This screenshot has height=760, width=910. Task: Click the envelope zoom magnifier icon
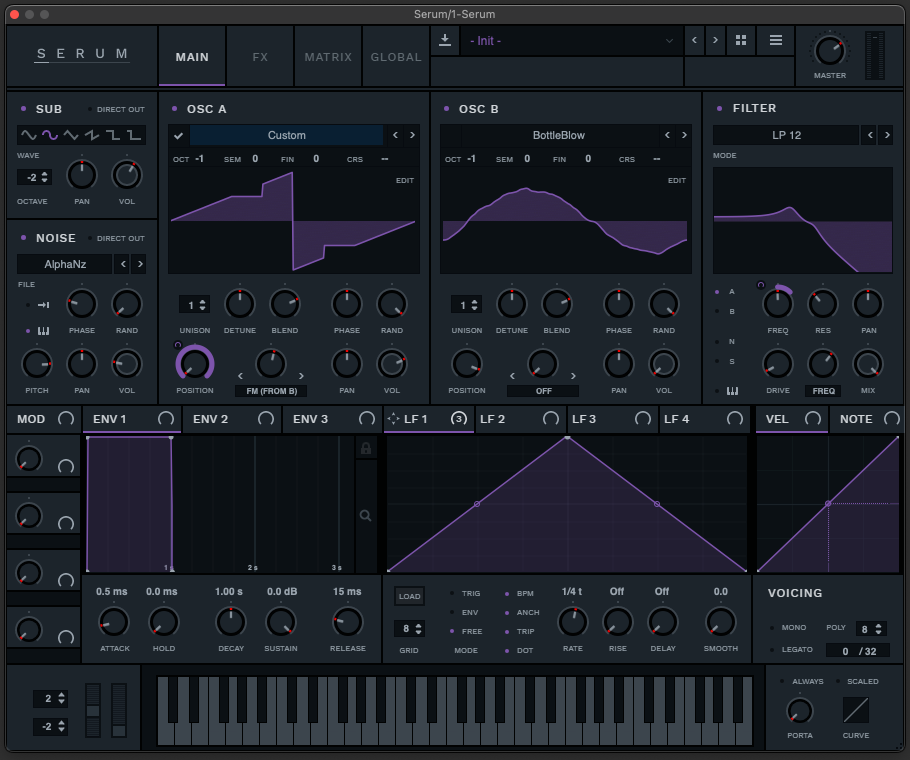click(365, 515)
